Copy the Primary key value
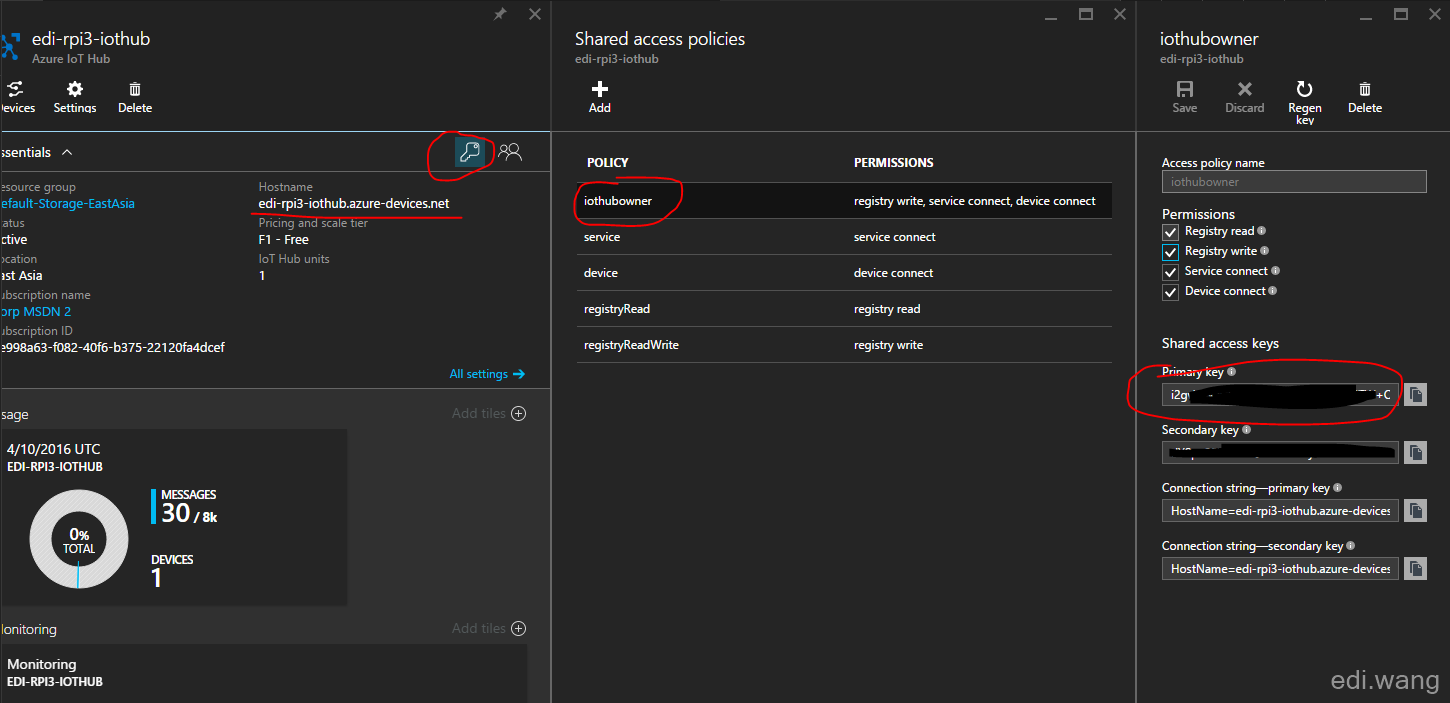The width and height of the screenshot is (1450, 703). (1415, 395)
